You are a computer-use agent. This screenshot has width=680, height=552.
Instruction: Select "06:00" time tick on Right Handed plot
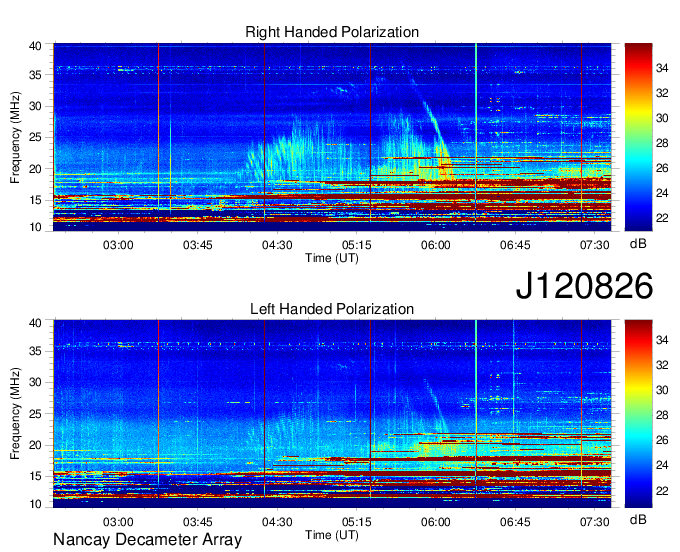pos(436,245)
